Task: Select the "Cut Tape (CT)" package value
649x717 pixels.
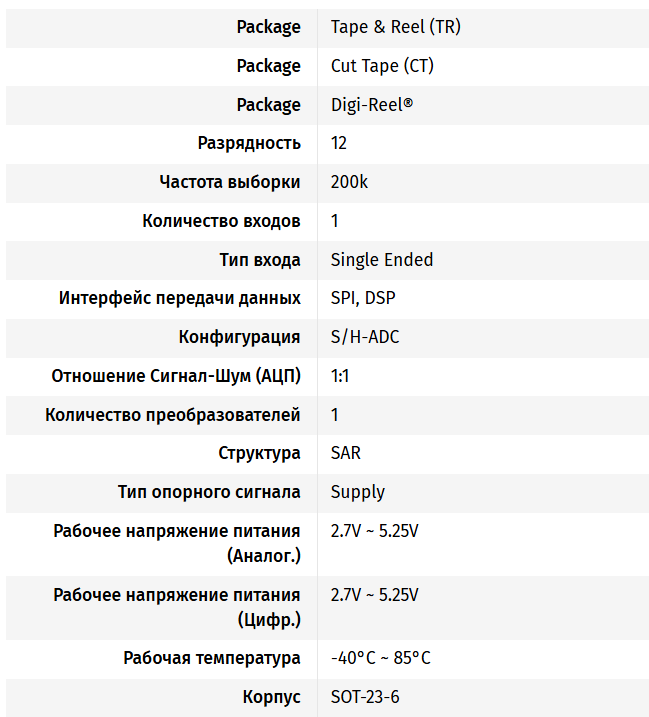Action: 382,66
